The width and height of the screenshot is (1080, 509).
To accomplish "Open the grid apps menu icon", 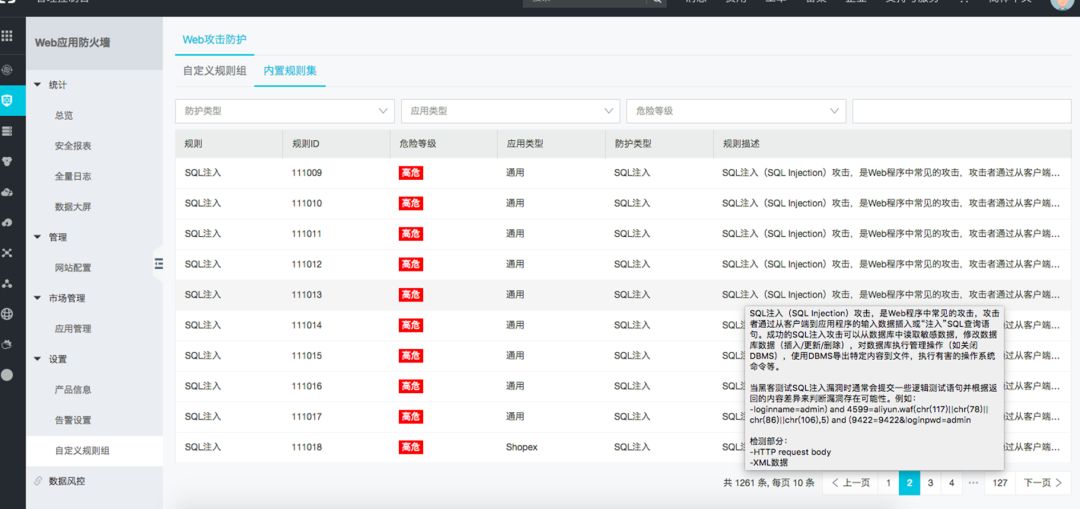I will pyautogui.click(x=8, y=36).
